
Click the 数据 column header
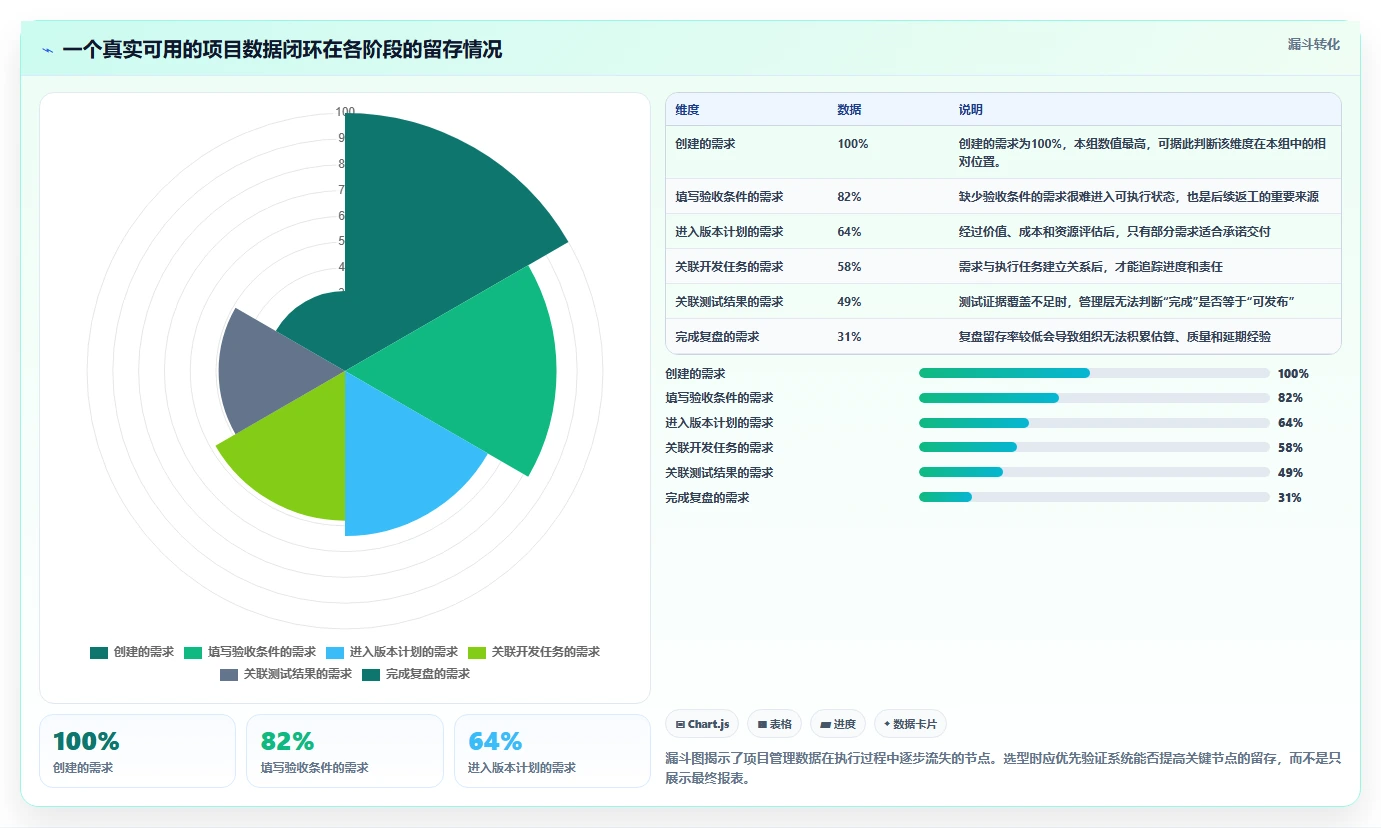(x=849, y=110)
